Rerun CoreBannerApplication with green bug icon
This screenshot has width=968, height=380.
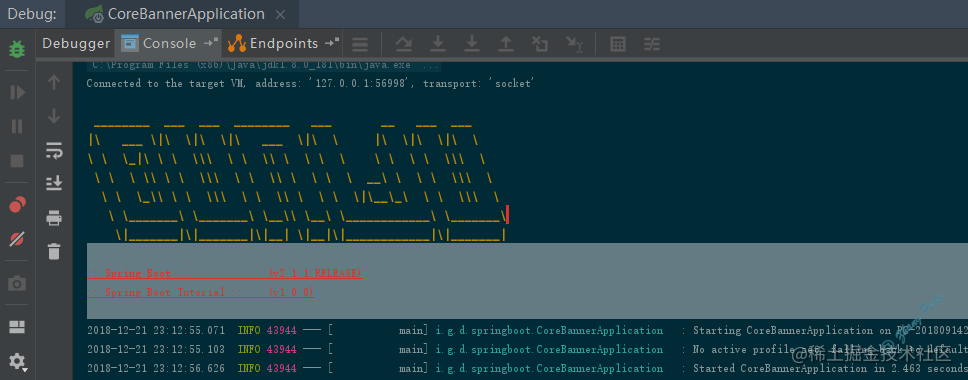[x=17, y=49]
